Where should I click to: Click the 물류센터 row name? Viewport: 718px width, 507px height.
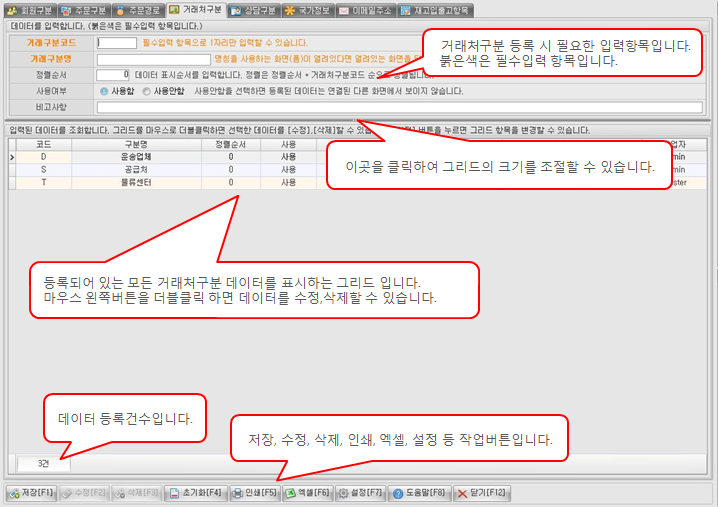point(136,183)
